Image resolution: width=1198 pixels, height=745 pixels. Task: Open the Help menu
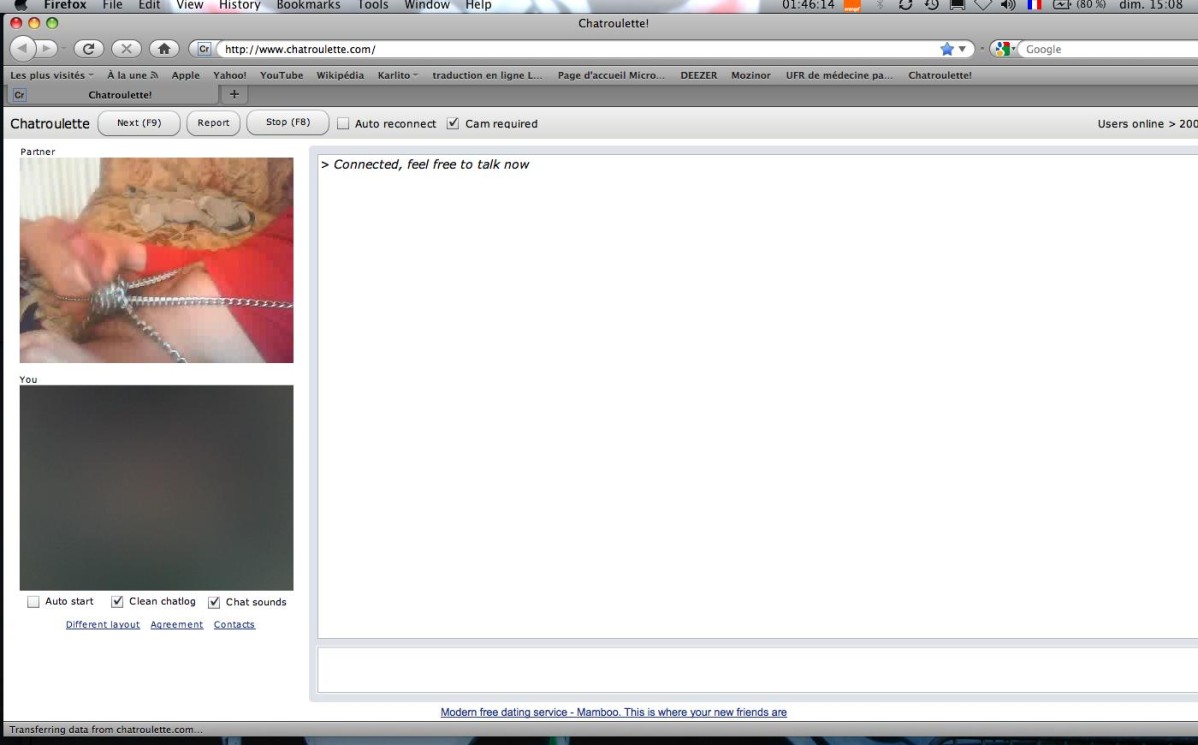(x=478, y=5)
